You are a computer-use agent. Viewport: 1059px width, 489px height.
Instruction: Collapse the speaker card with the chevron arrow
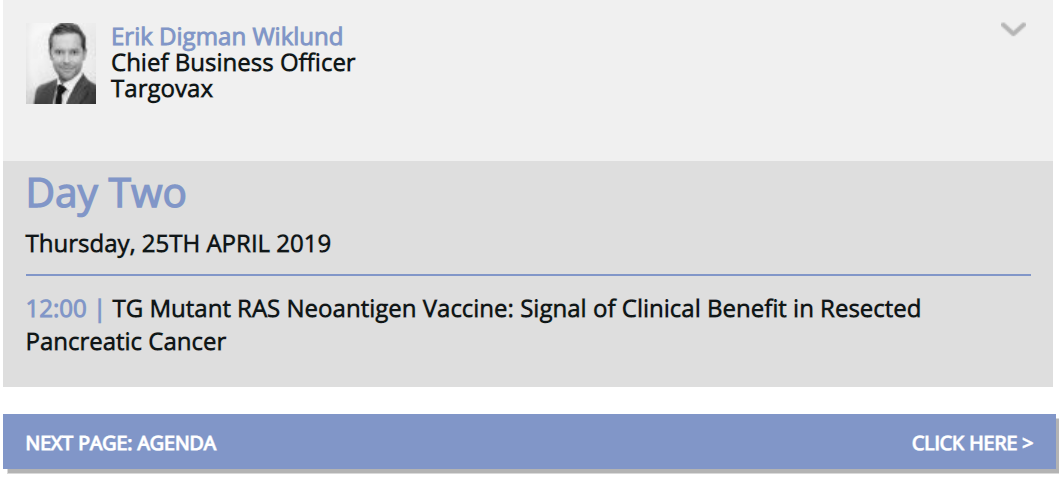(1013, 29)
